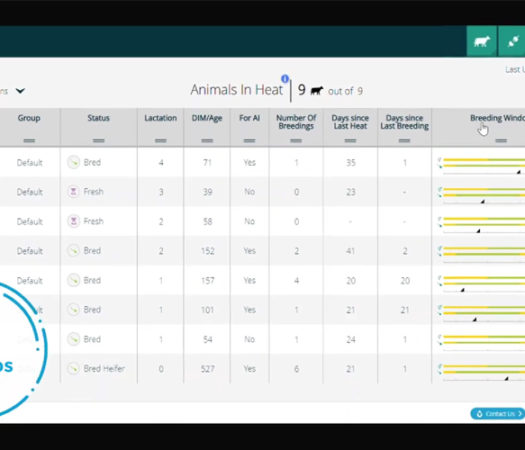
Task: Click the blue info badge above Animals In Heat
Action: 285,79
